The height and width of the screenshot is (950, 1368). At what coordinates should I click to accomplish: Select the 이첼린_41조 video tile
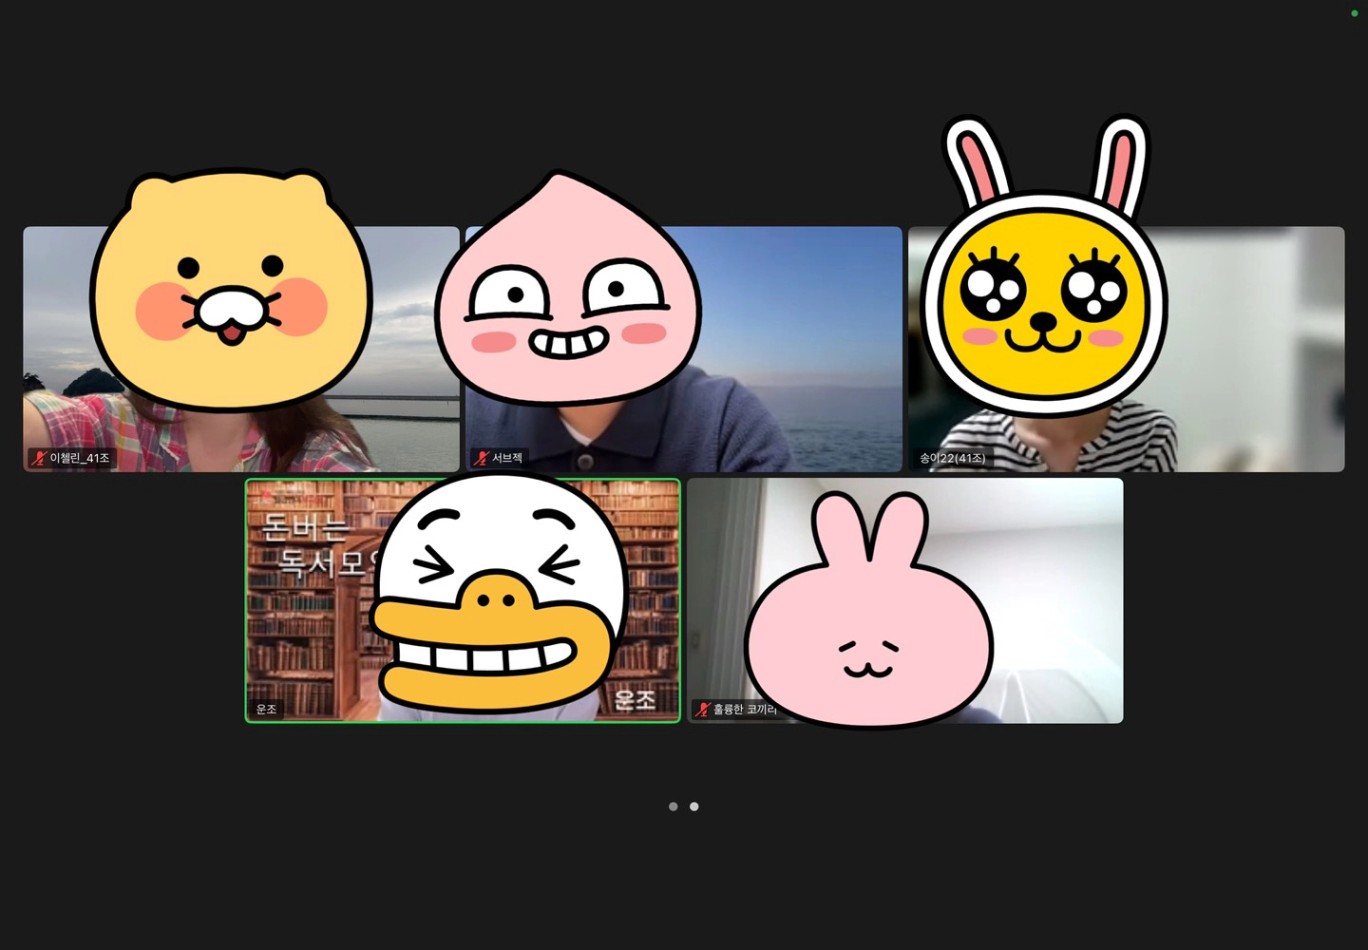(241, 349)
